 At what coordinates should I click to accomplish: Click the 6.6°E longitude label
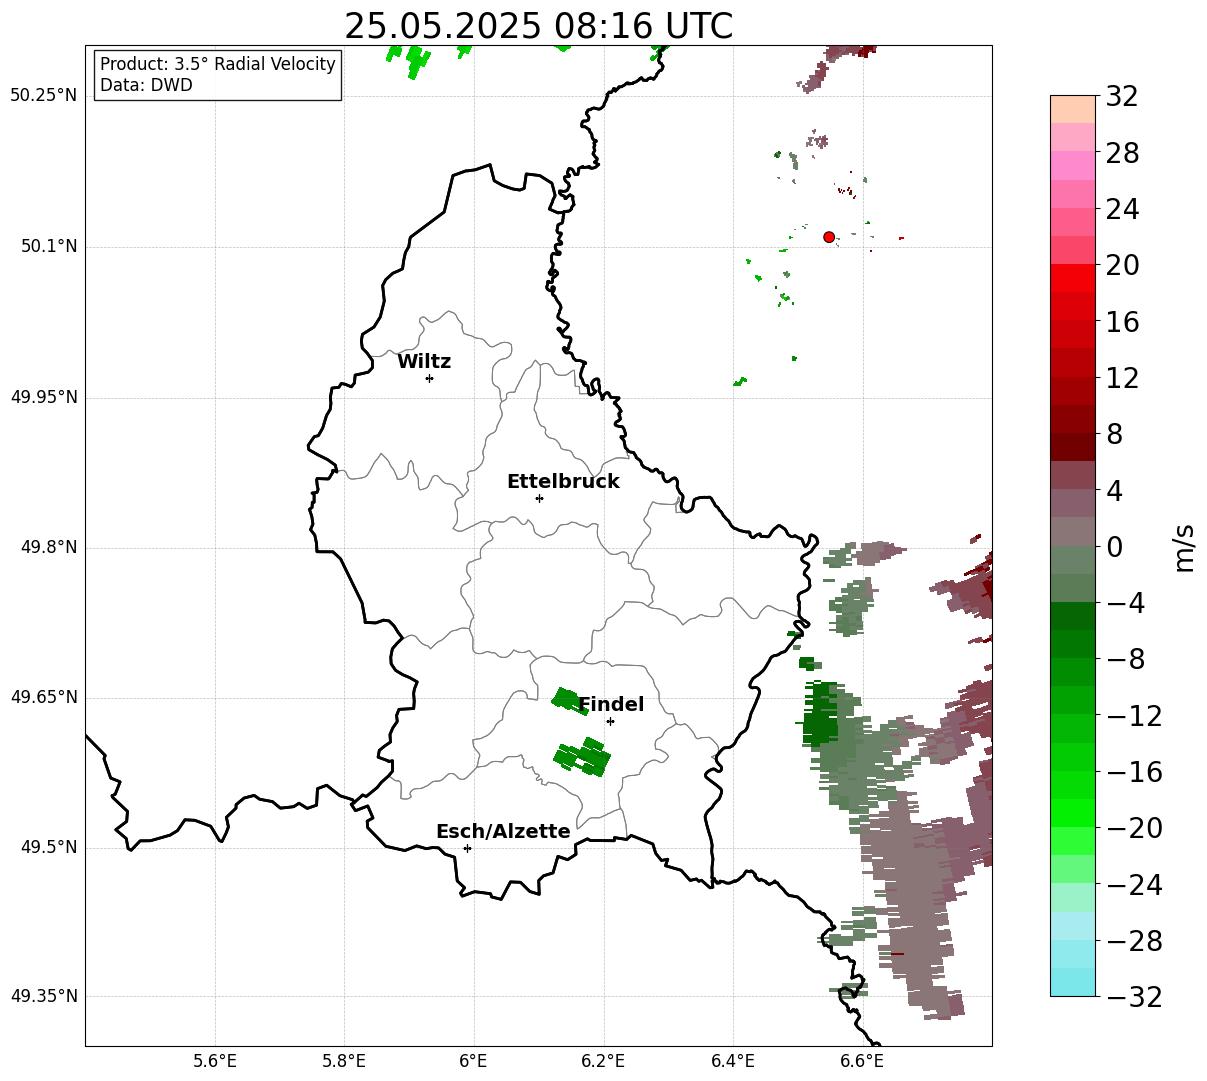point(861,1061)
